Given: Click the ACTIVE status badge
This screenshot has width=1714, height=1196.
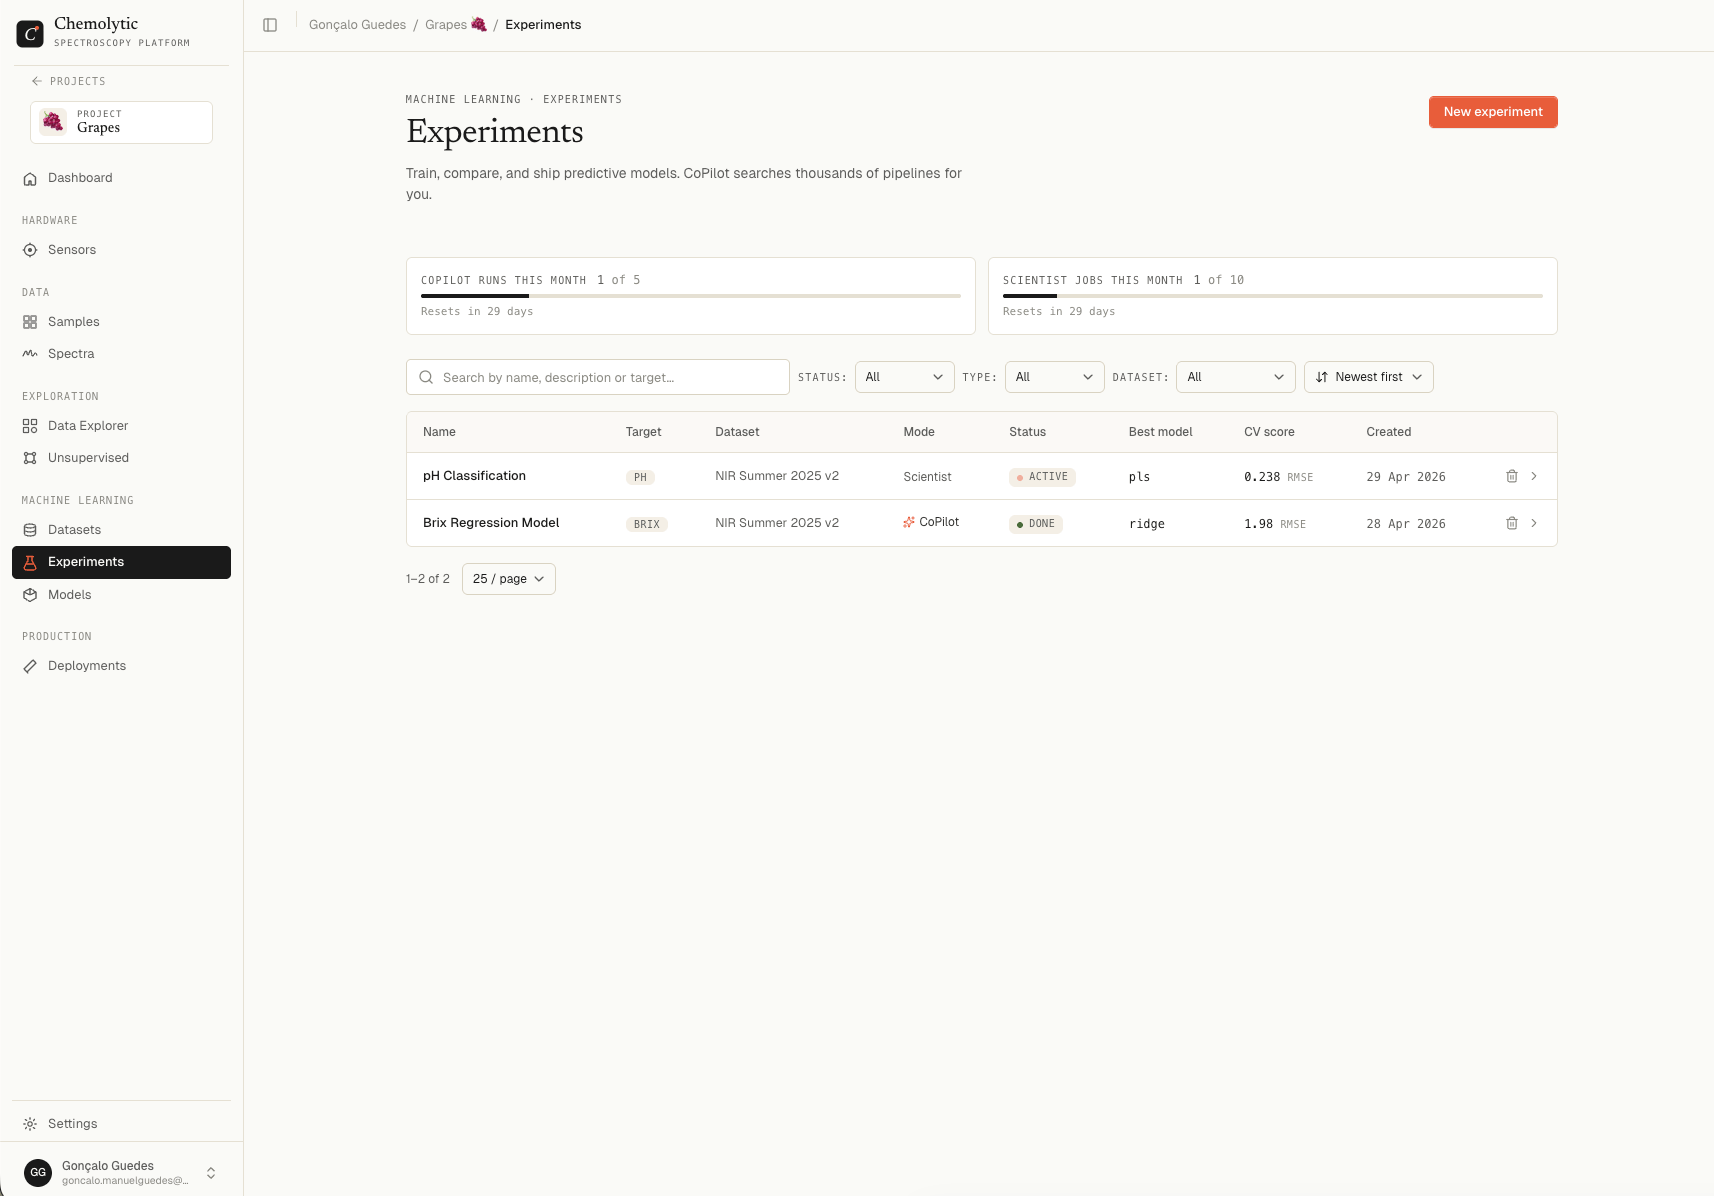Looking at the screenshot, I should [x=1042, y=477].
